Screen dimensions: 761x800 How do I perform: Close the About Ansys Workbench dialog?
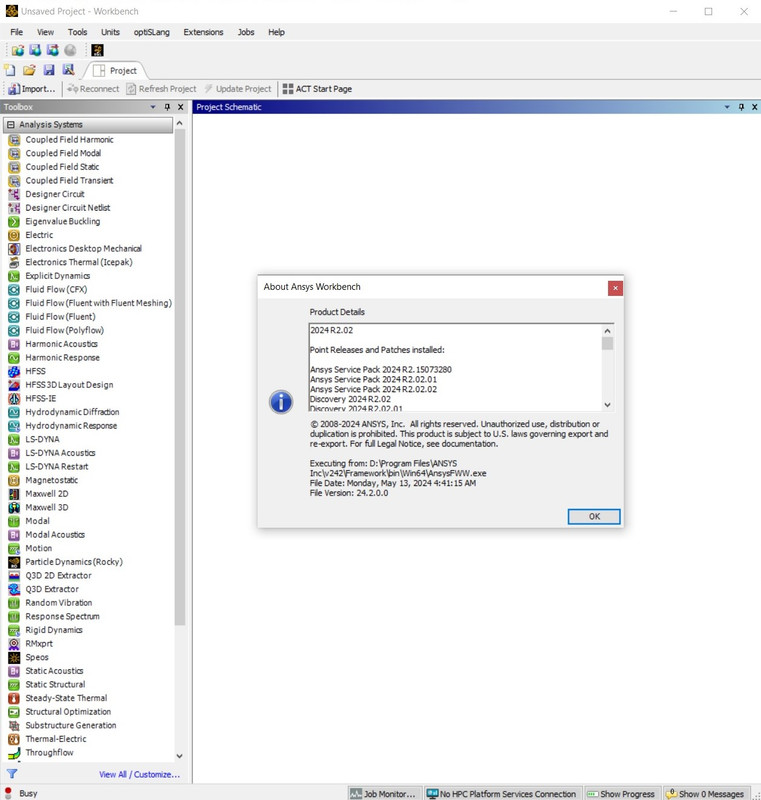pyautogui.click(x=615, y=288)
